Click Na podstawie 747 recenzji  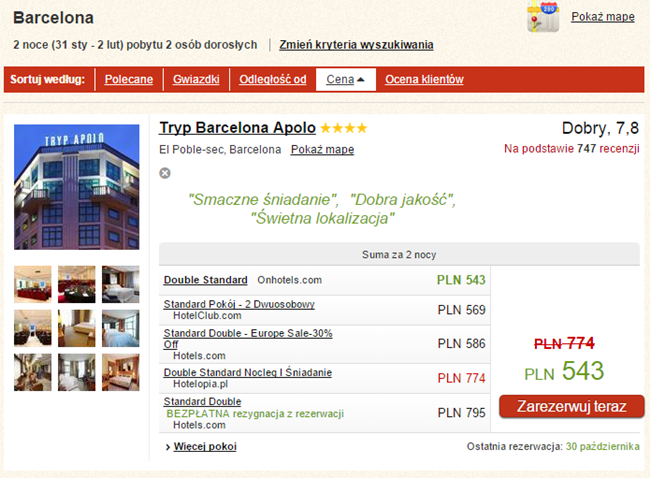coord(572,148)
